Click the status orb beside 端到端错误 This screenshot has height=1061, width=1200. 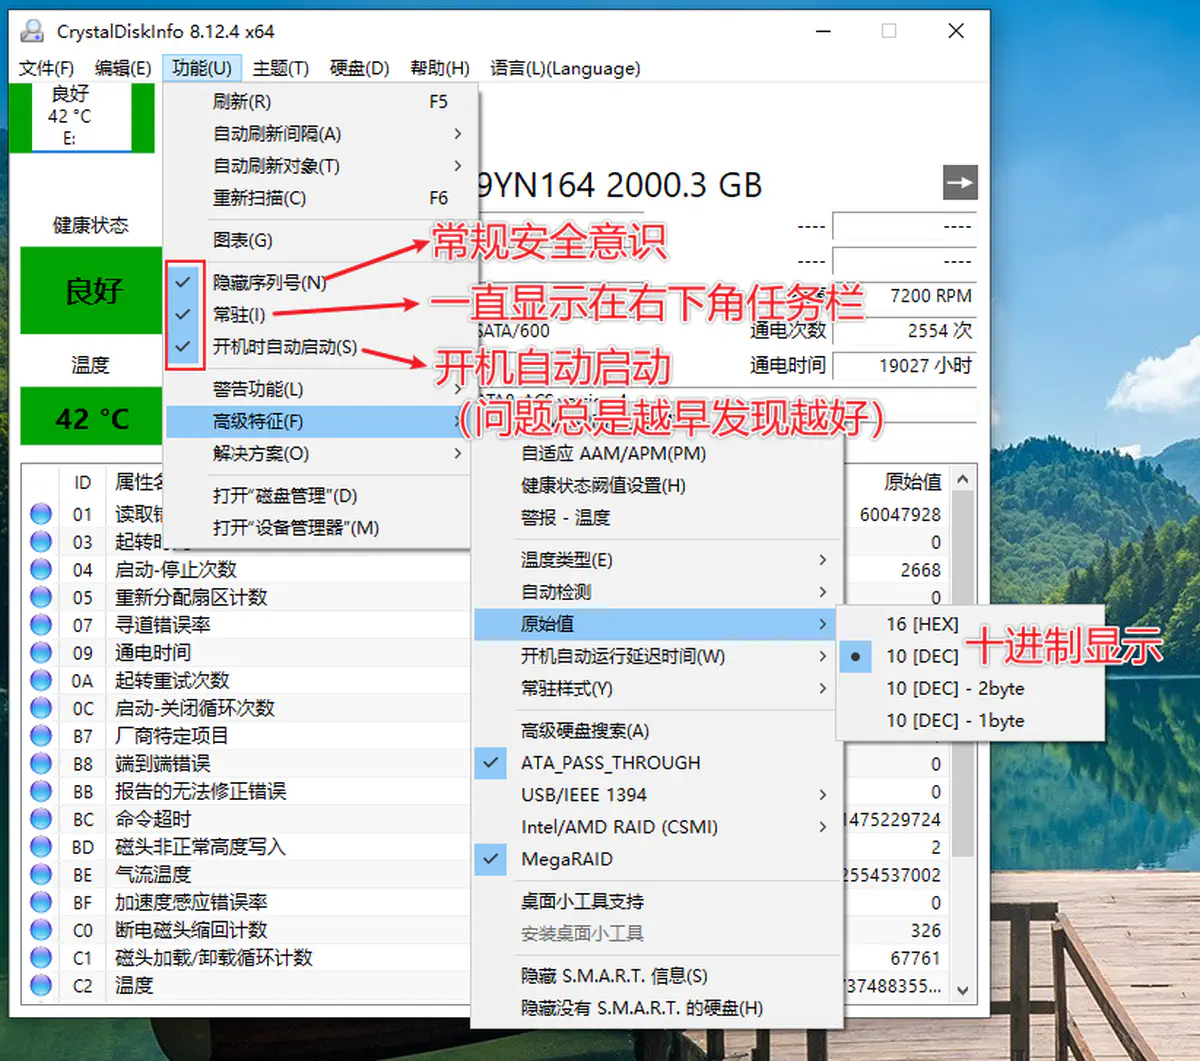click(41, 764)
